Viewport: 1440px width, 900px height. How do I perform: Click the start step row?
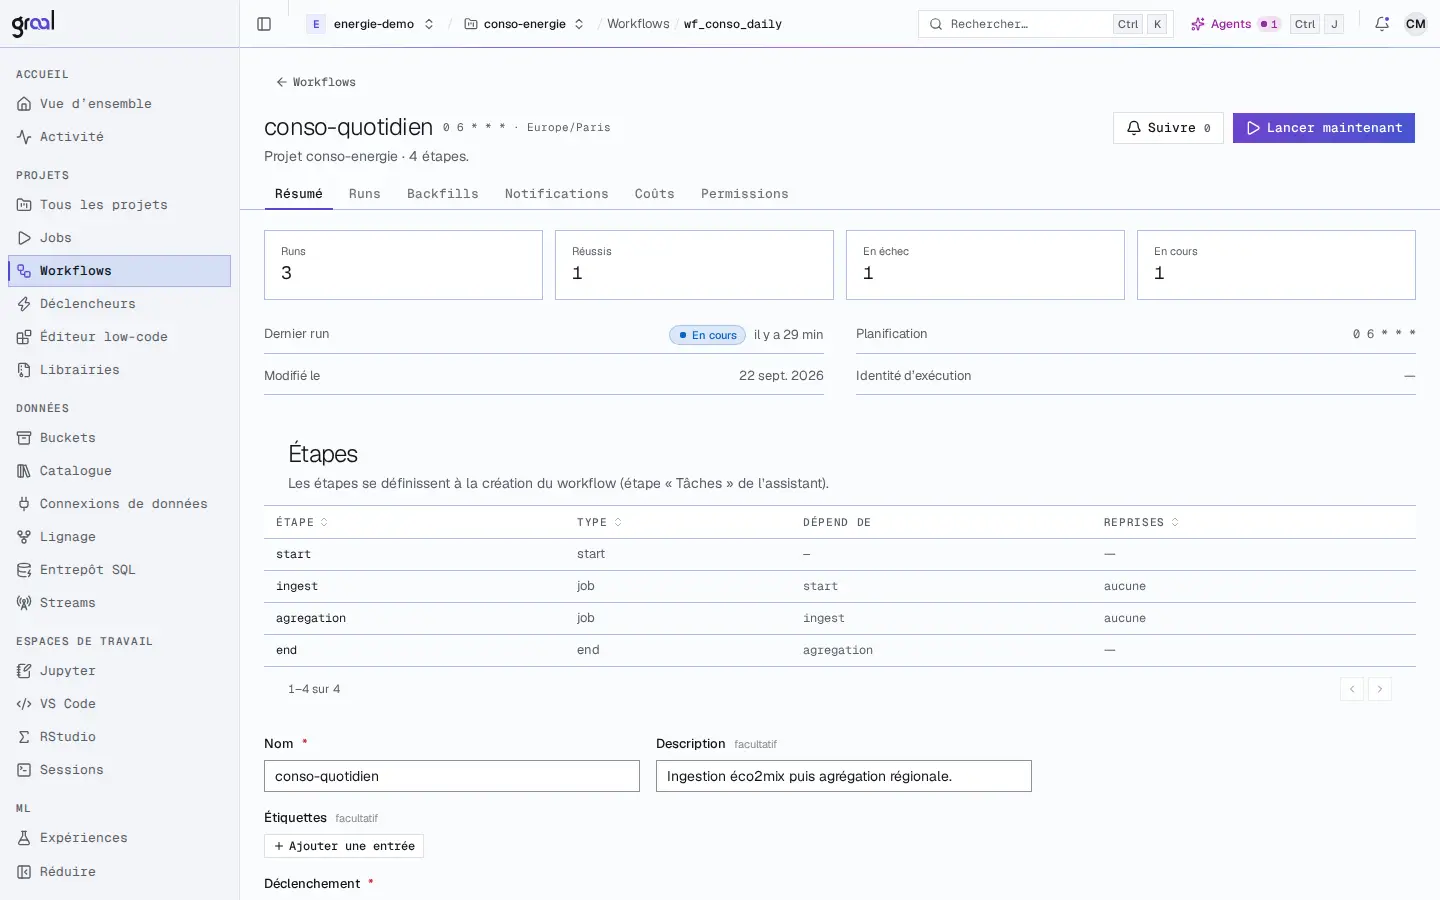click(x=840, y=554)
